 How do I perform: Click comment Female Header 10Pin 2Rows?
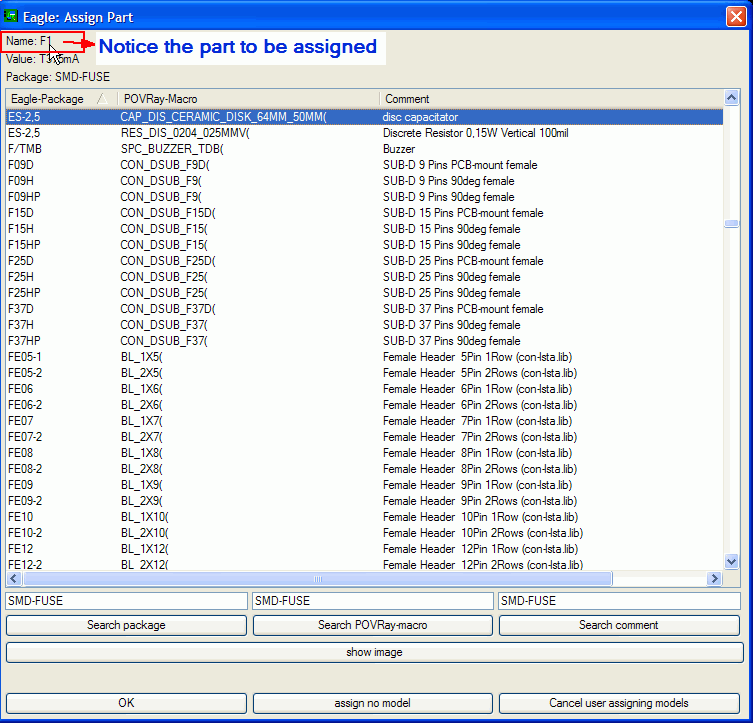[483, 533]
